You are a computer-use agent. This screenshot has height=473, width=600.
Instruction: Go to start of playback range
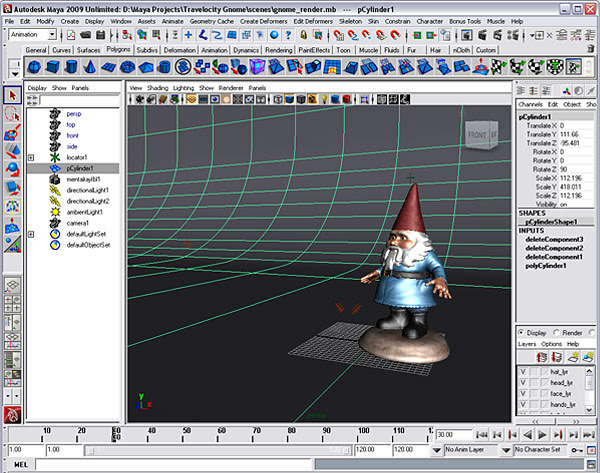(x=481, y=435)
